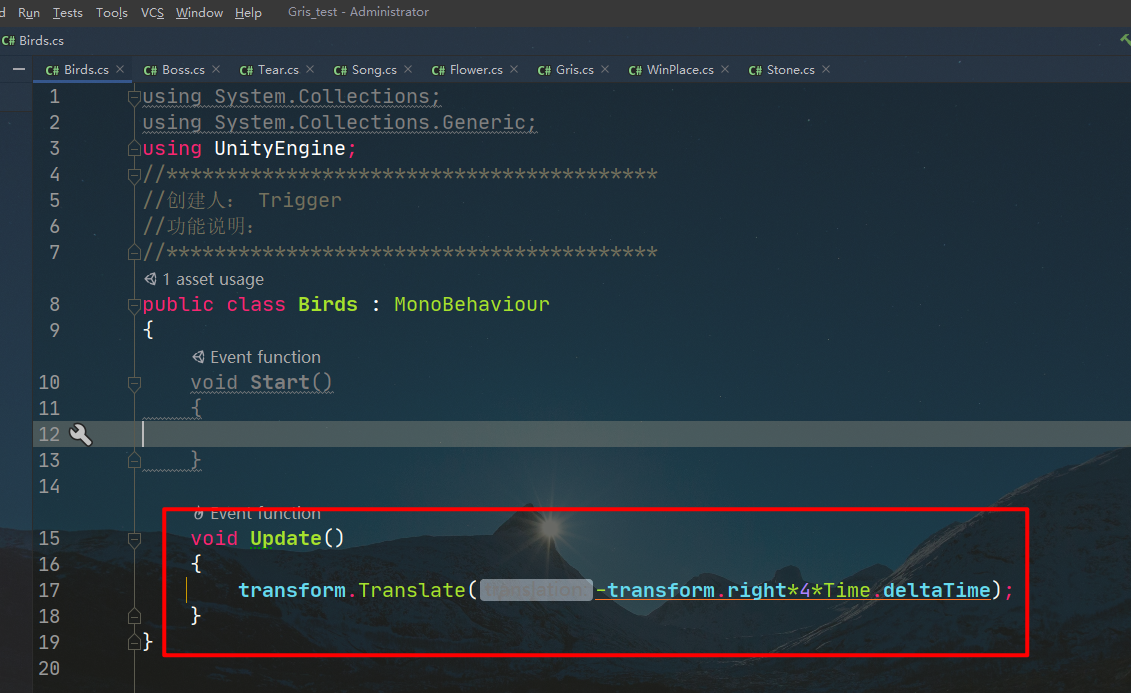Screen dimensions: 1131x693
Task: Collapse the using directives at line 1
Action: point(134,97)
